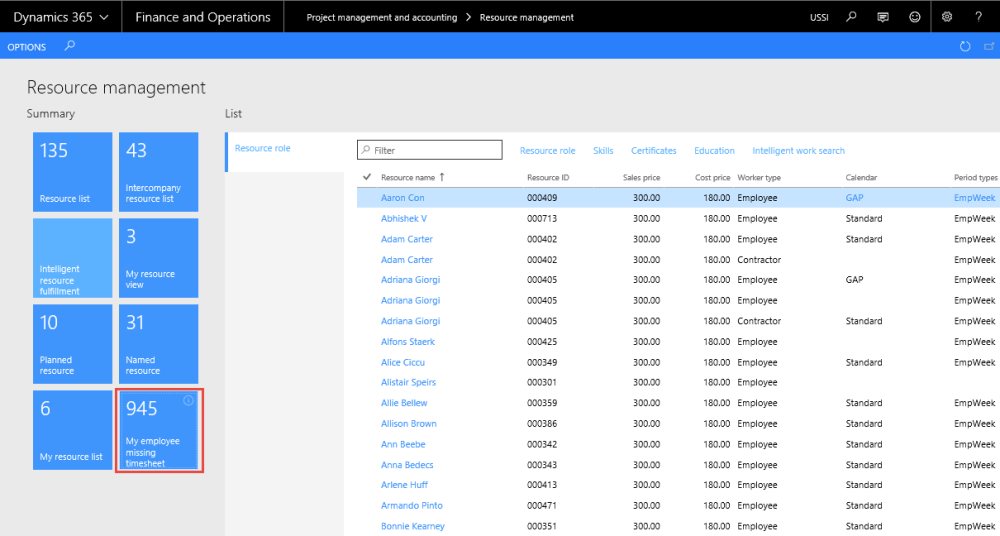Viewport: 1000px width, 536px height.
Task: Click the open in new window icon
Action: tap(988, 47)
